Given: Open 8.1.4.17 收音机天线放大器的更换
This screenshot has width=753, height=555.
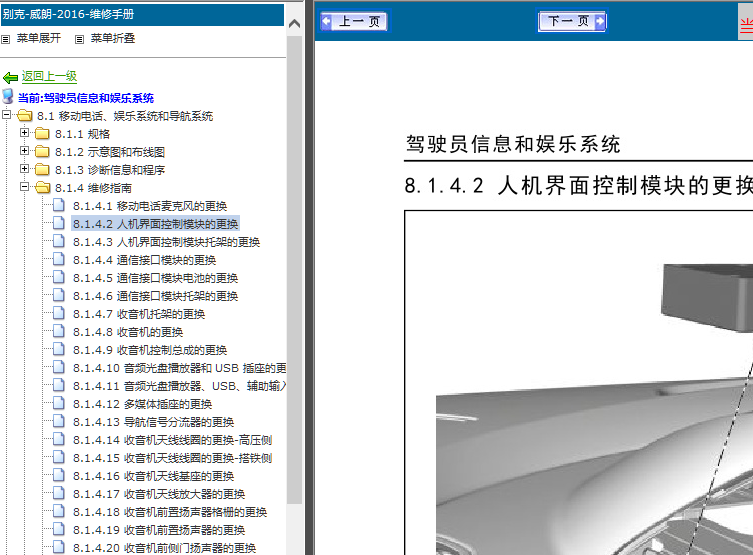Looking at the screenshot, I should [x=159, y=494].
